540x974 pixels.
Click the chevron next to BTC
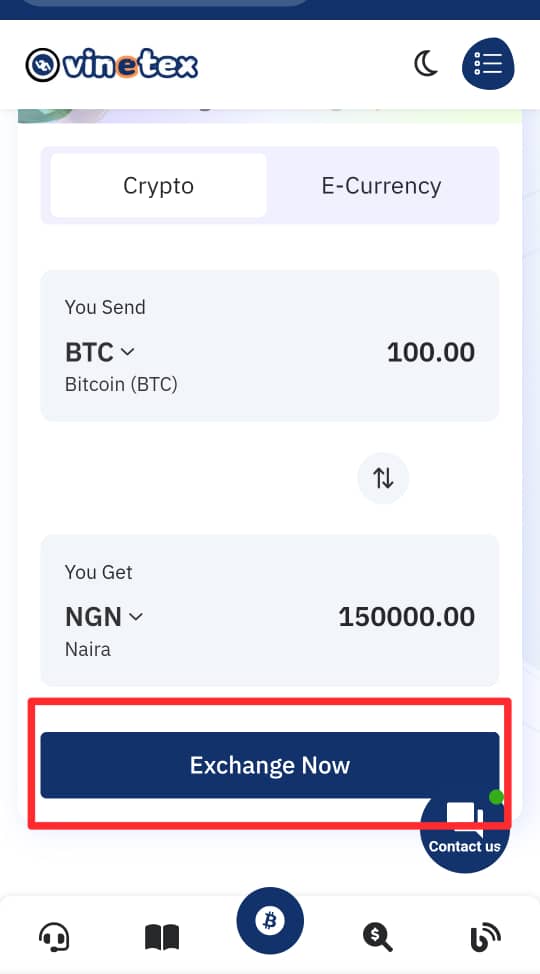pos(127,352)
